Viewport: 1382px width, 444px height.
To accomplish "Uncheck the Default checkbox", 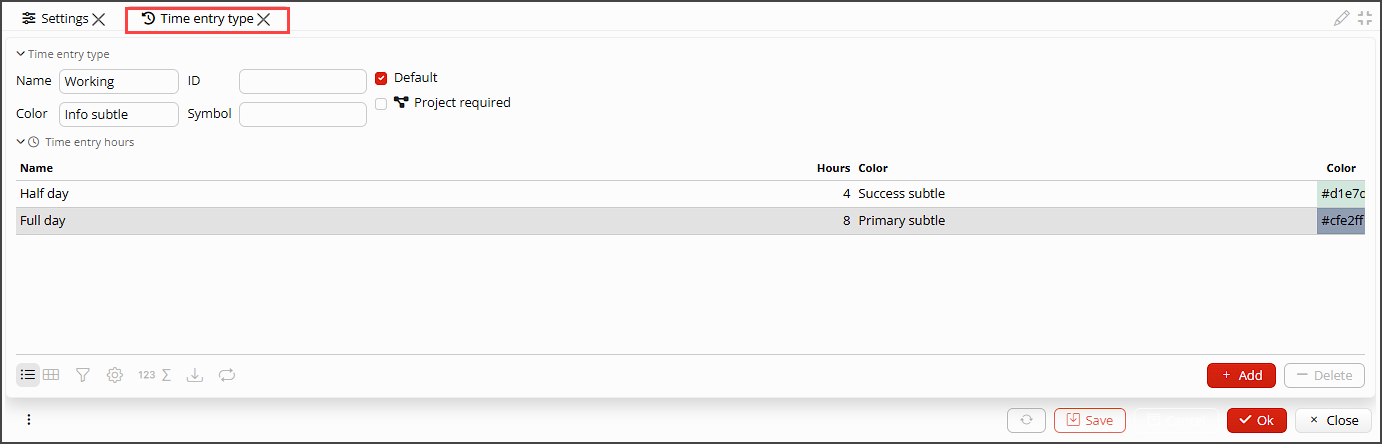I will (x=381, y=78).
